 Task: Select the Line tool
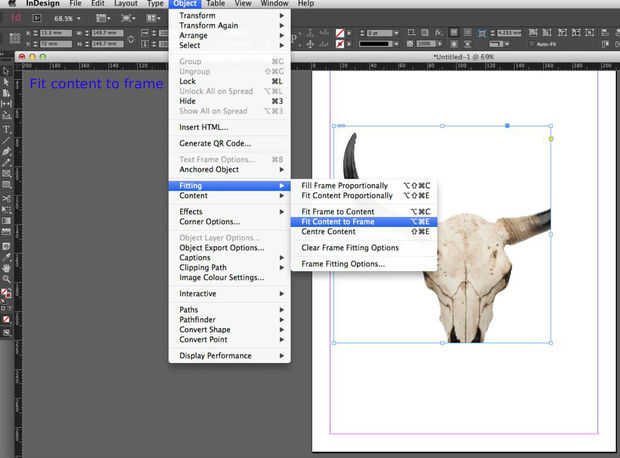tap(6, 140)
